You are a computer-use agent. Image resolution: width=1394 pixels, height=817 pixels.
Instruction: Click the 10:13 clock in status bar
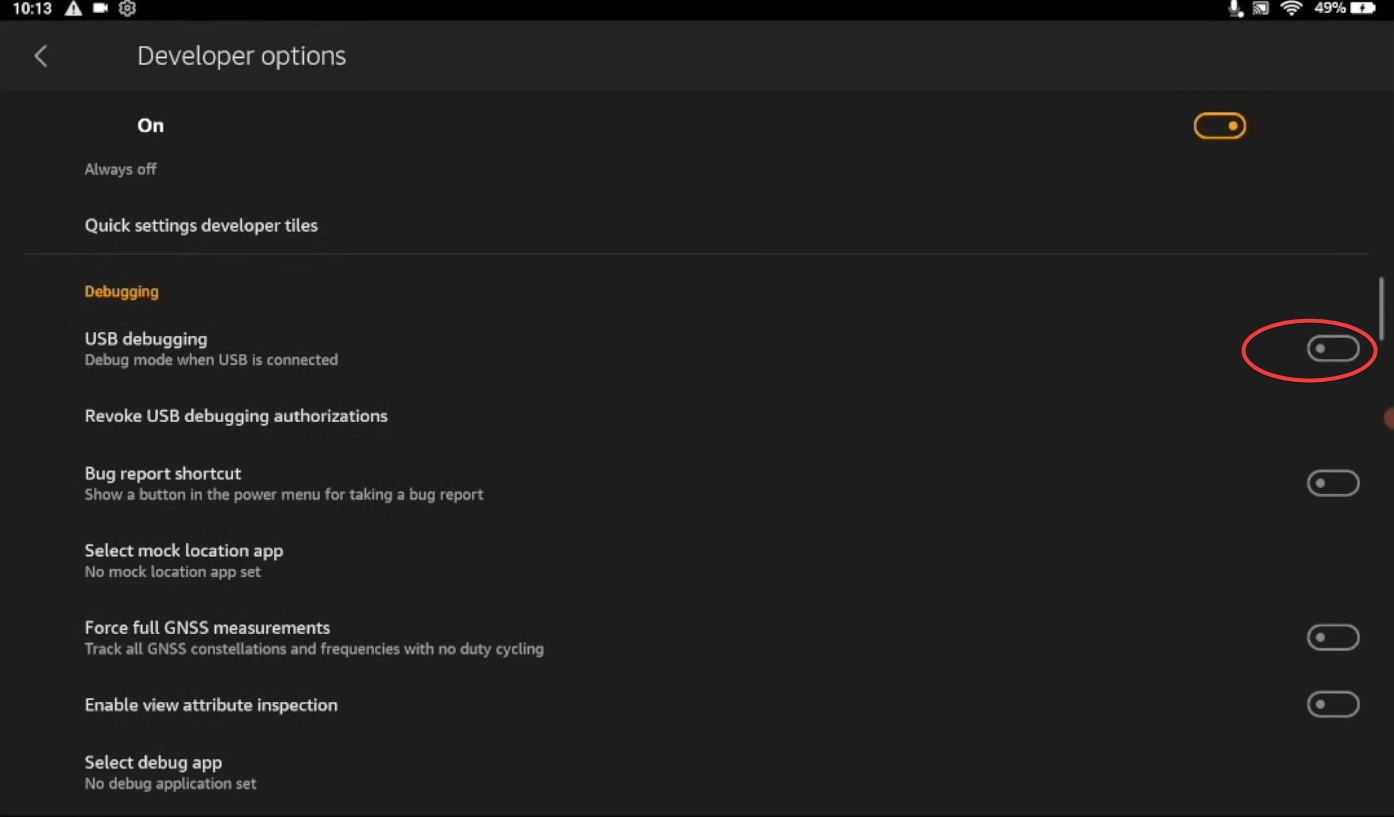(x=32, y=8)
